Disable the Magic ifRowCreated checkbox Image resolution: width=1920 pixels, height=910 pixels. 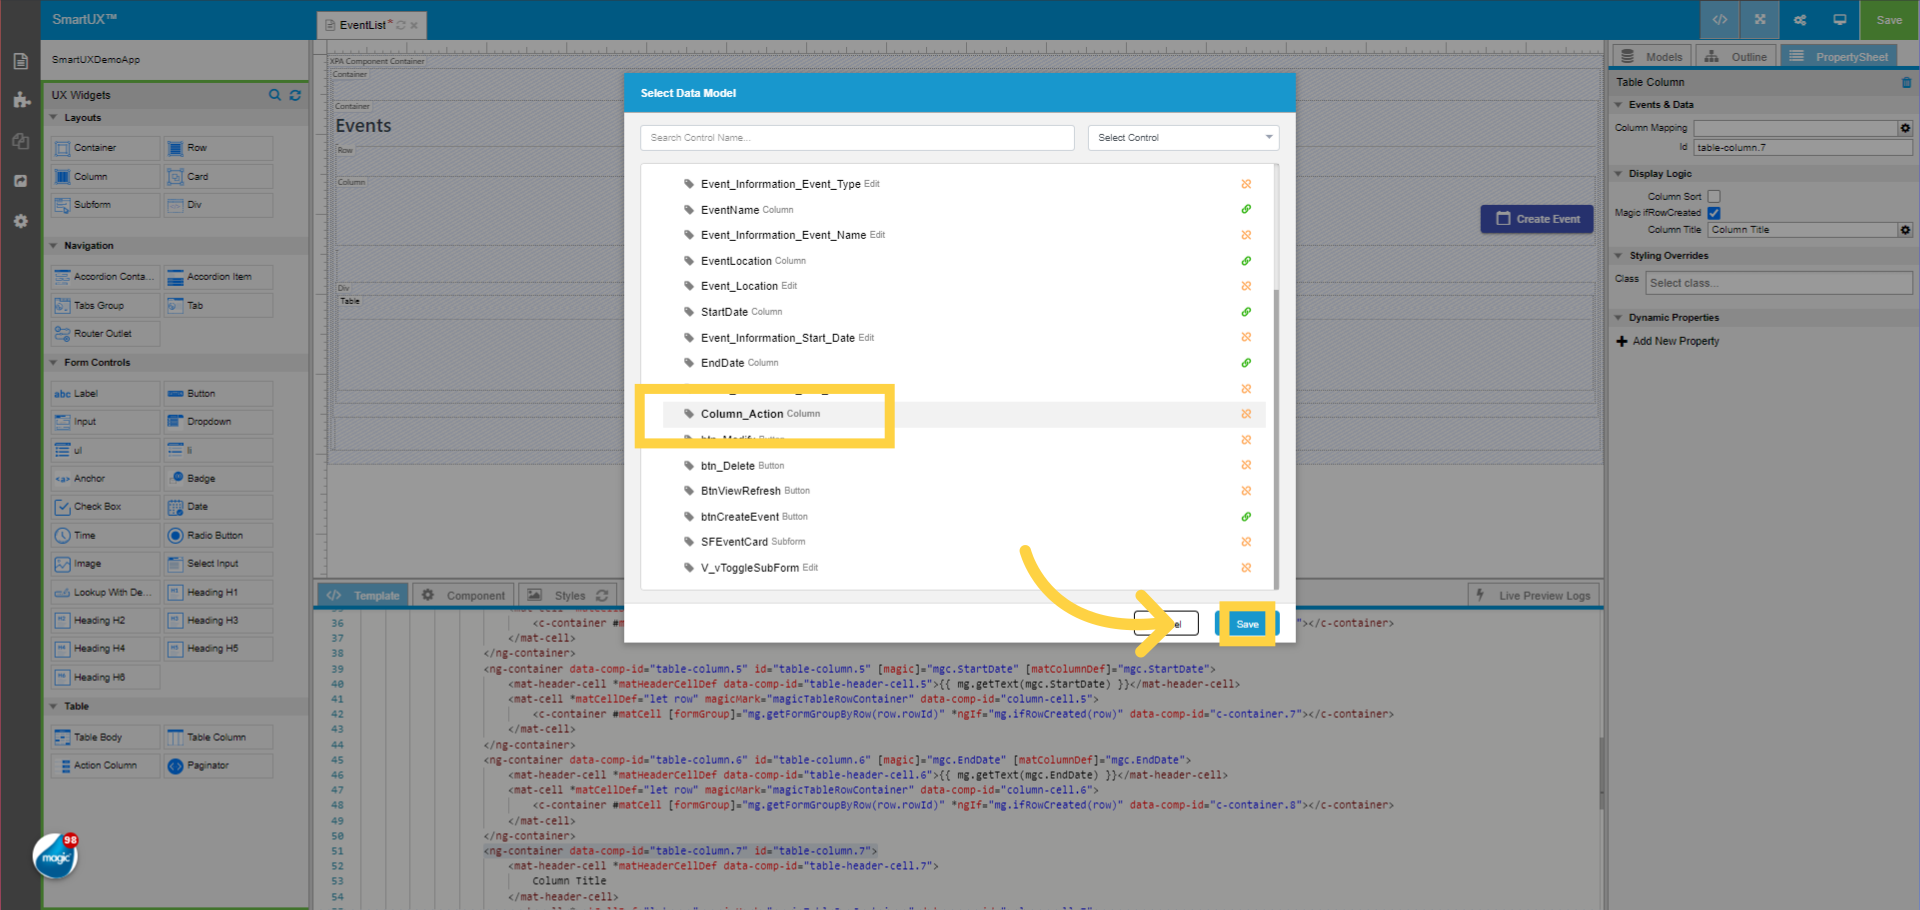click(1714, 212)
